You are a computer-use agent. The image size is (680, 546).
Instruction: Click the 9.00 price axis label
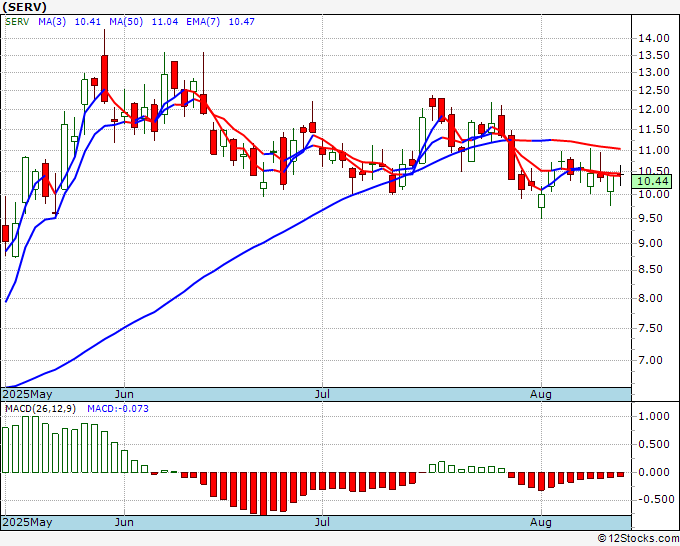[x=651, y=243]
